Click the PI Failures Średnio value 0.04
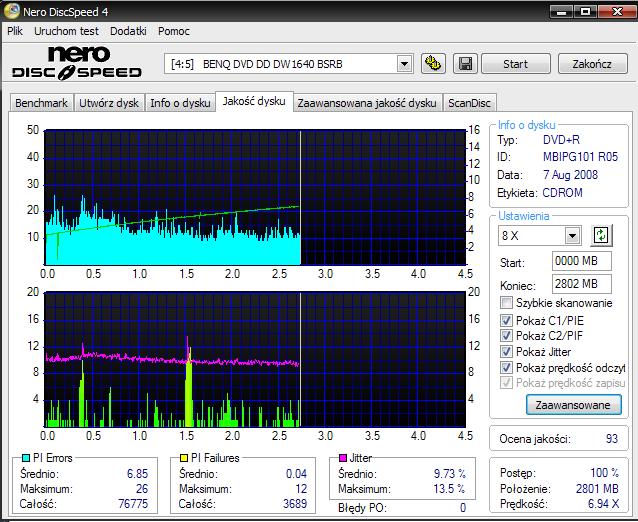 [296, 474]
